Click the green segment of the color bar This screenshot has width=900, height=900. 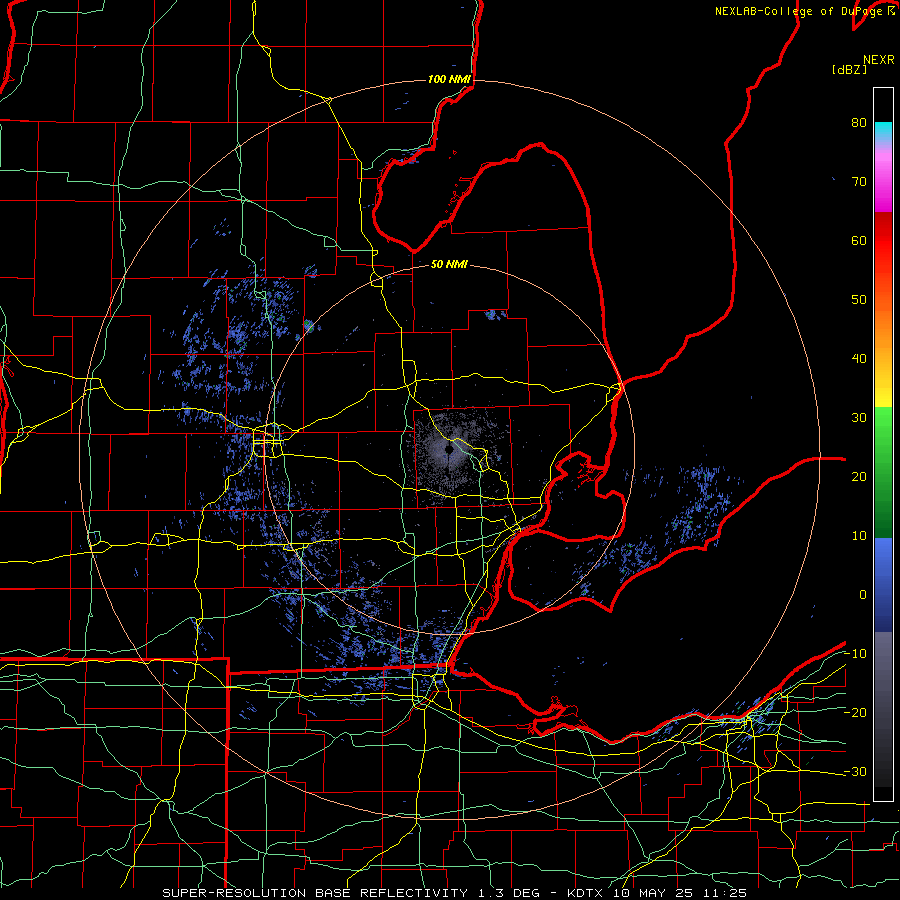click(883, 472)
